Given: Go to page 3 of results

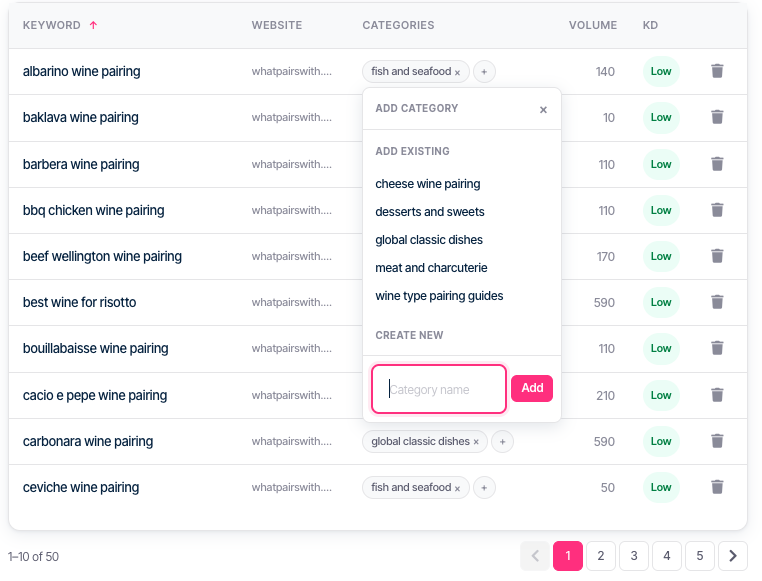Looking at the screenshot, I should (634, 556).
